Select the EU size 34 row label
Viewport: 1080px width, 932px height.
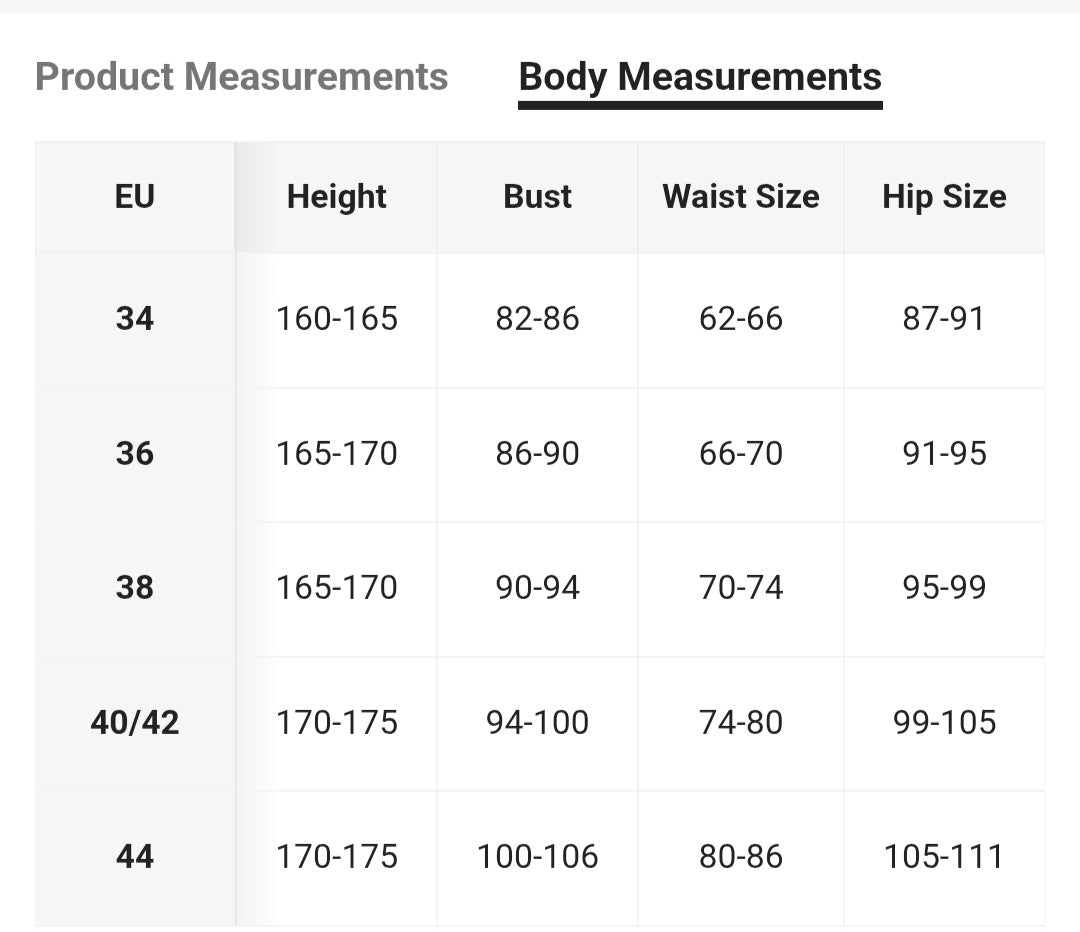[135, 319]
